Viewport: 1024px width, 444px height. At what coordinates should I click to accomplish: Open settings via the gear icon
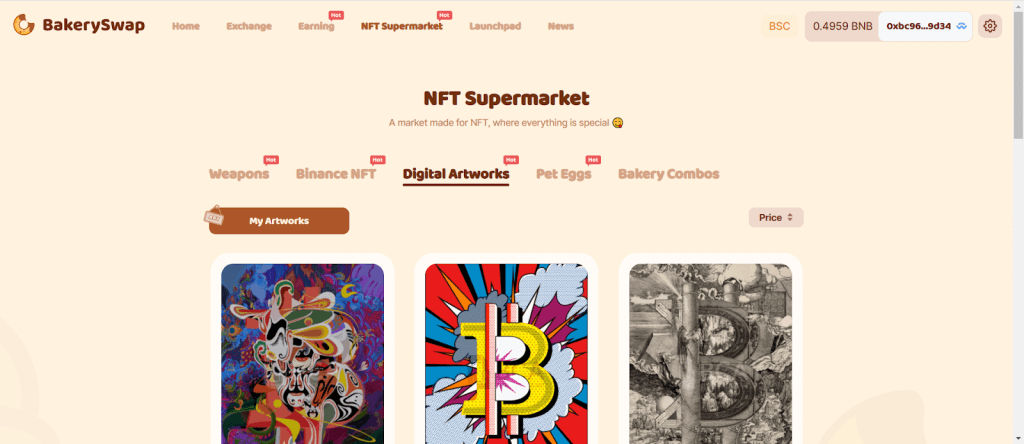pyautogui.click(x=990, y=26)
